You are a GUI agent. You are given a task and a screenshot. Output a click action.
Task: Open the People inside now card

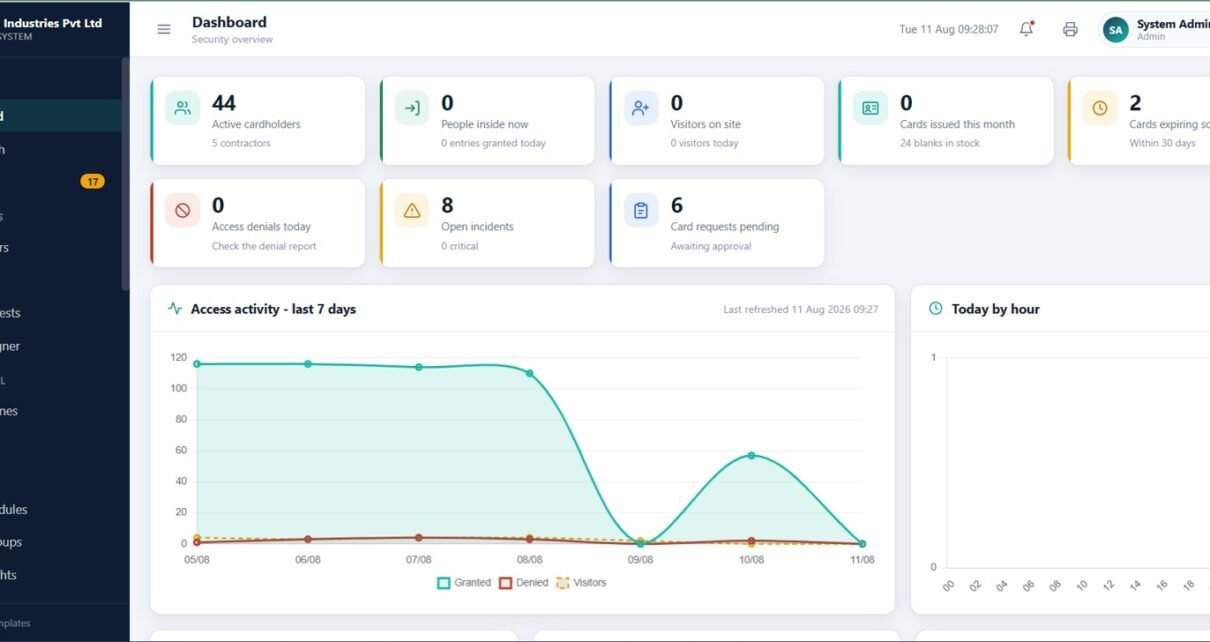coord(487,121)
